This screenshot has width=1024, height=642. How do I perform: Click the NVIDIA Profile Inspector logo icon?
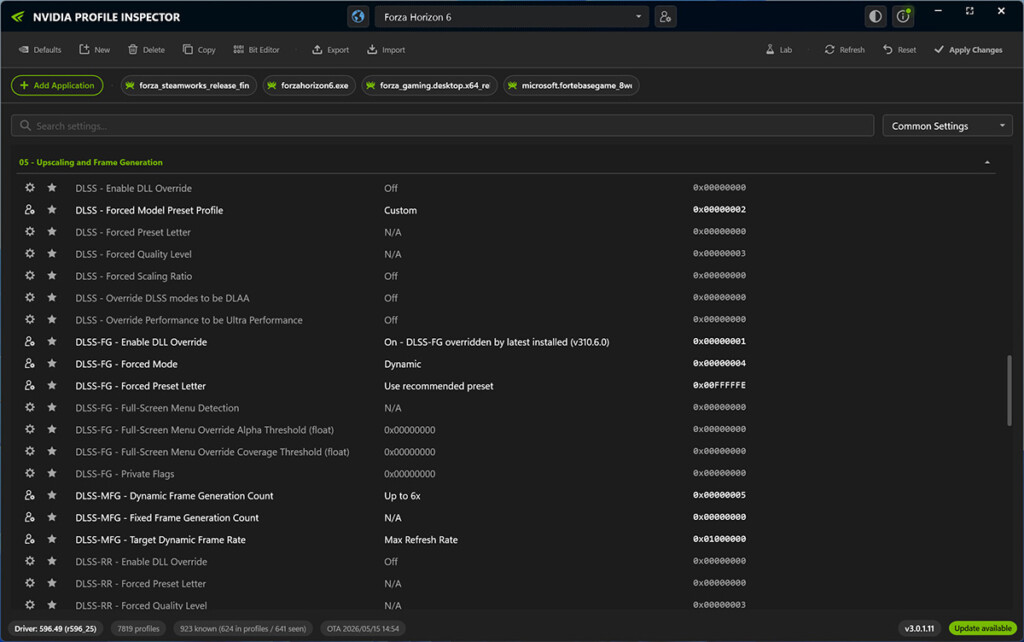tap(18, 17)
